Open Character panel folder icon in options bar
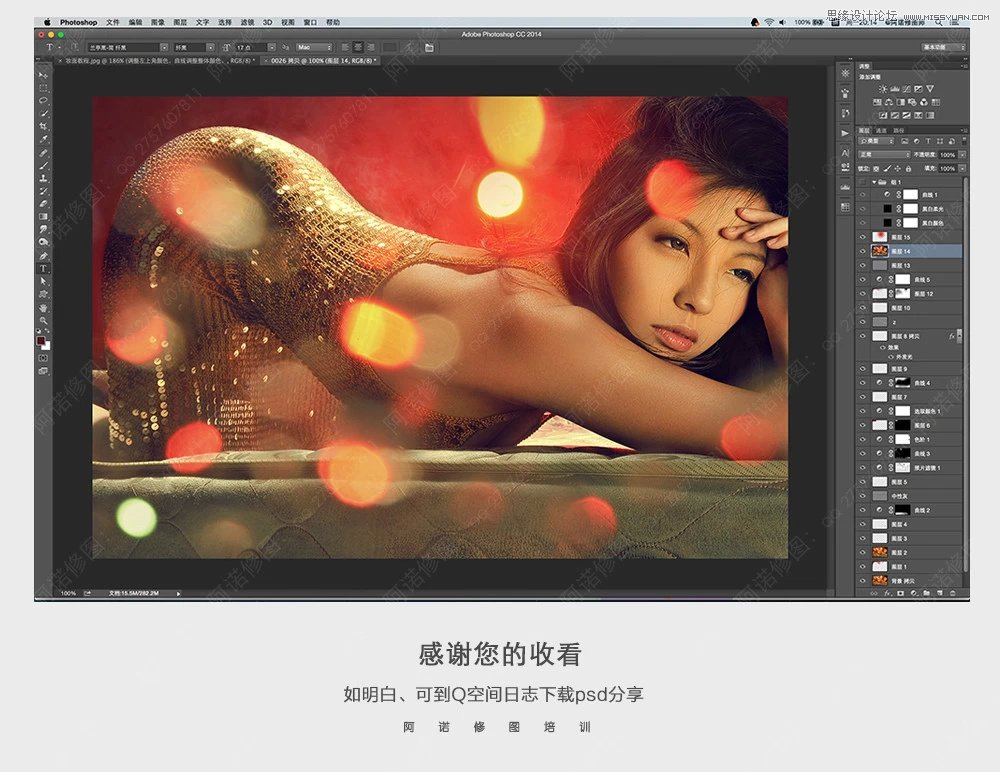 [x=429, y=47]
